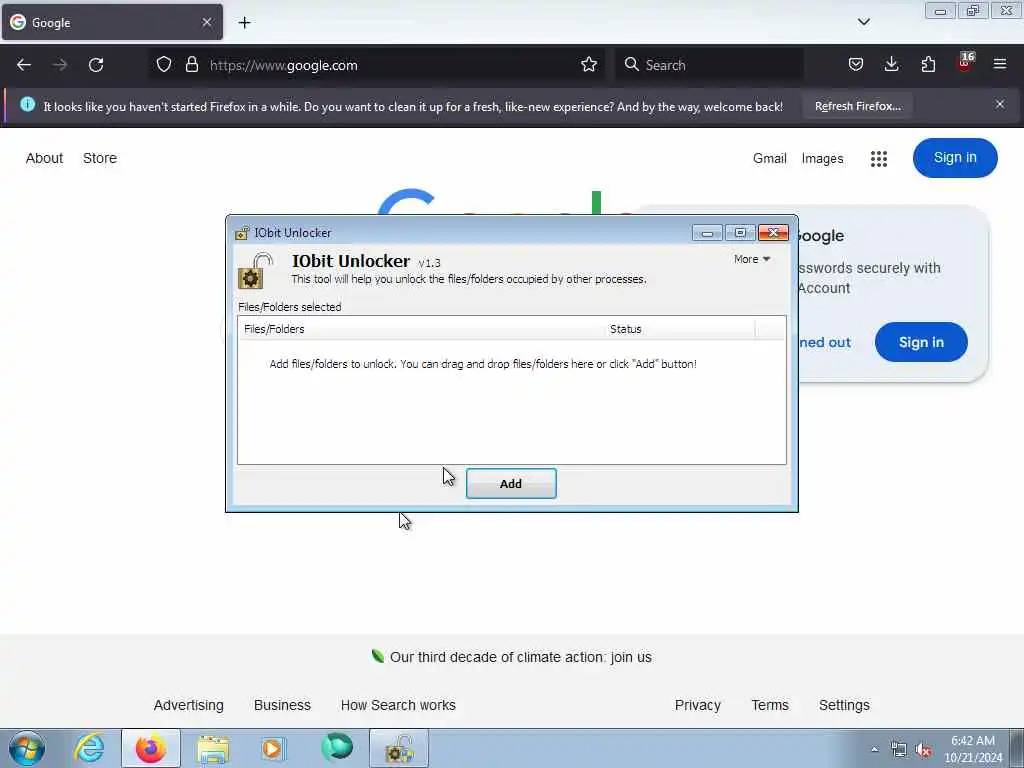
Task: Open Windows Media Player from taskbar
Action: pos(273,748)
